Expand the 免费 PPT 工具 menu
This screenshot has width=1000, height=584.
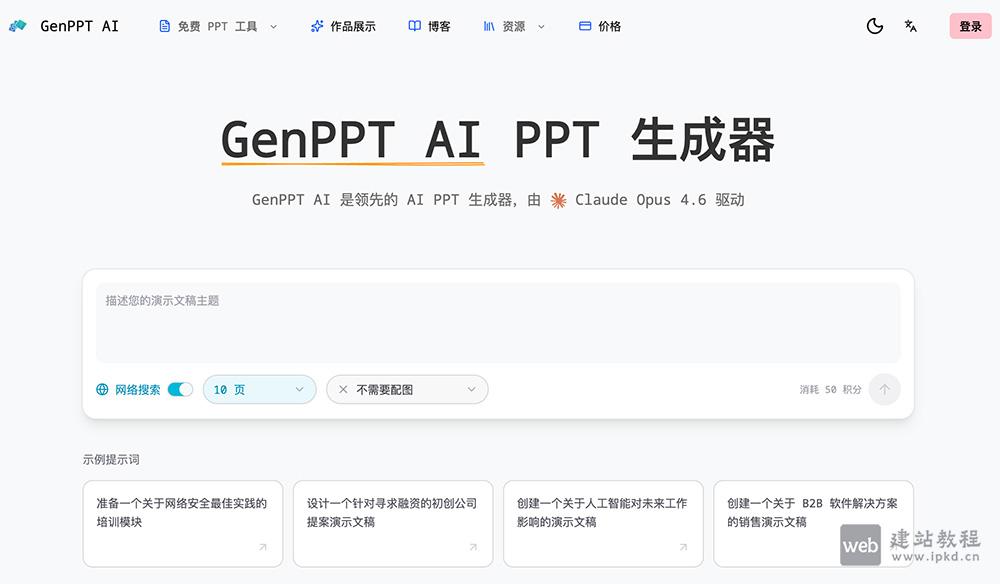[273, 26]
